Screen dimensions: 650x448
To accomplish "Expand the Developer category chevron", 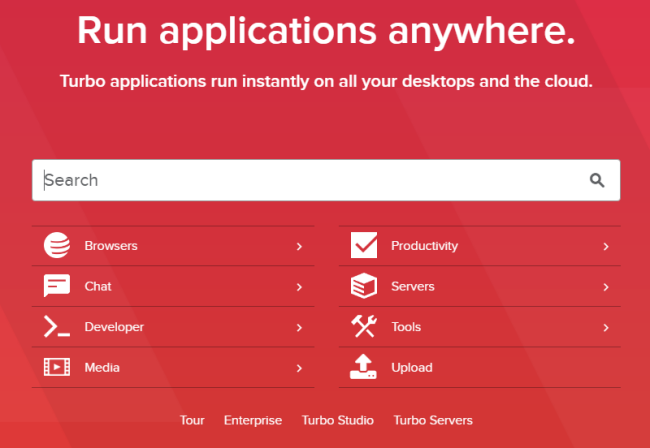I will tap(299, 328).
